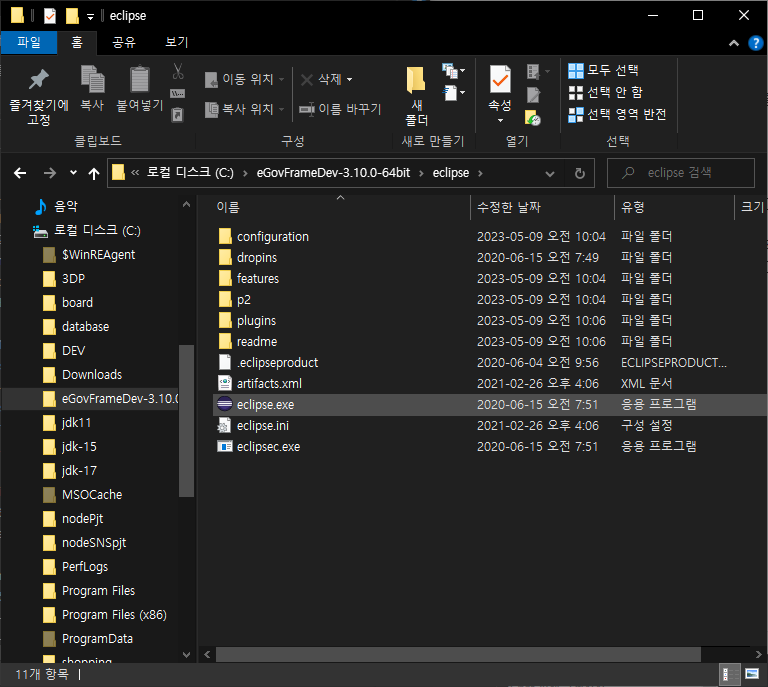Image resolution: width=768 pixels, height=687 pixels.
Task: Open the Properties checkmark icon
Action: [x=500, y=79]
